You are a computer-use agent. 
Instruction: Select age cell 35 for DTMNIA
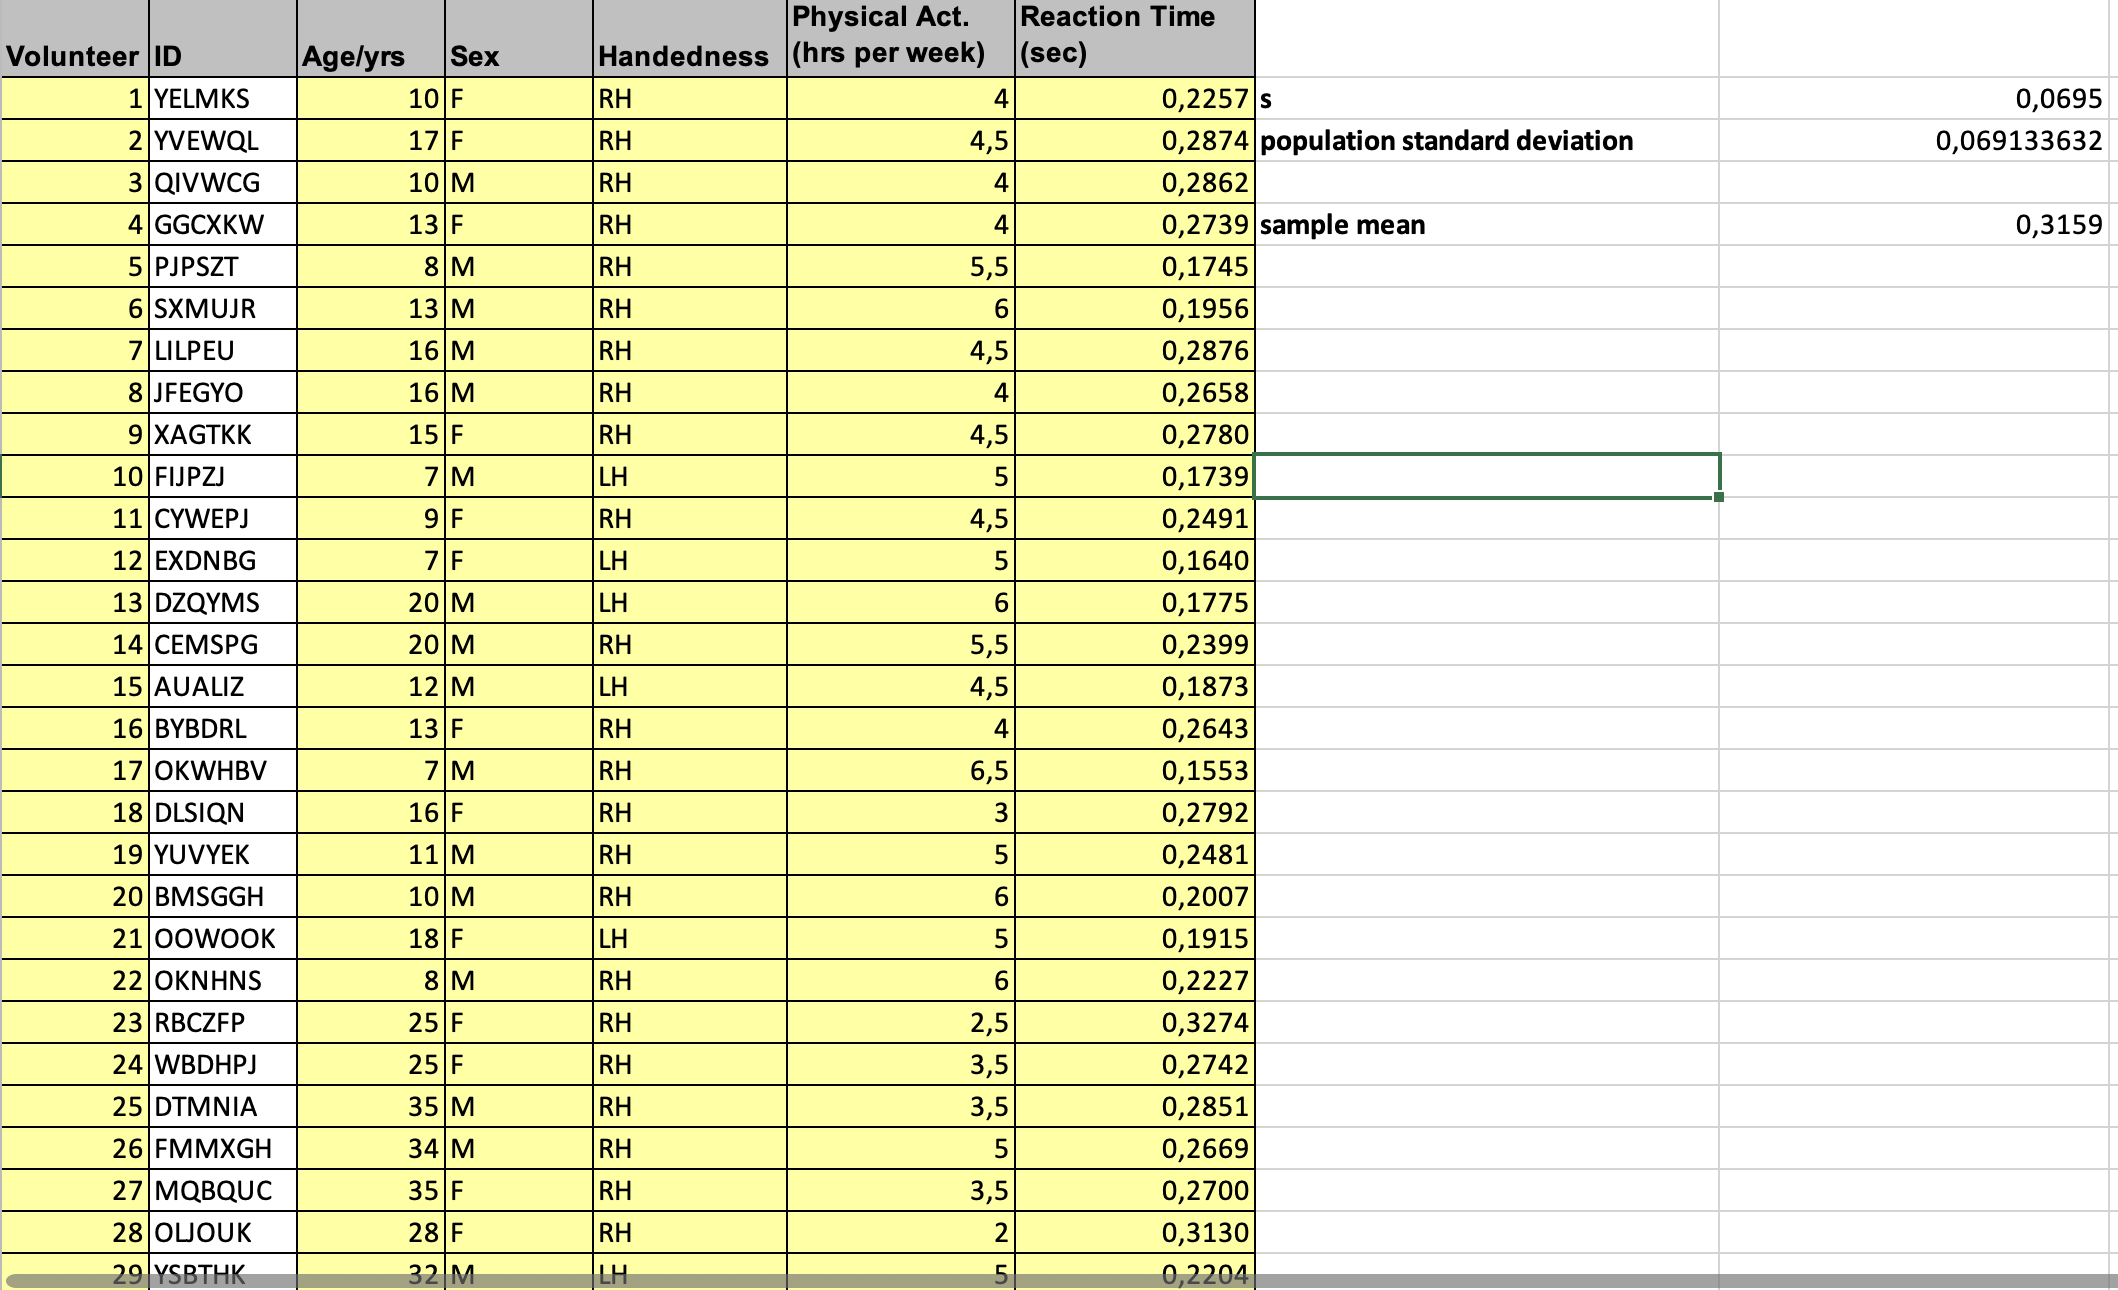[370, 1107]
